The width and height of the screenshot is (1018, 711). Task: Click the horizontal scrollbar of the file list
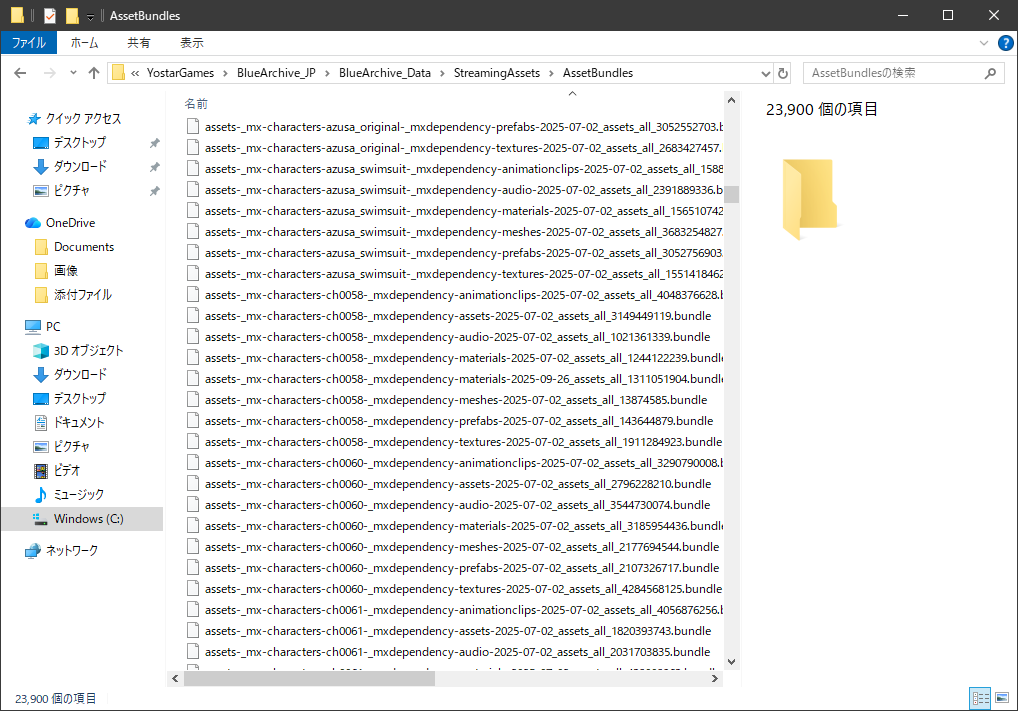310,678
